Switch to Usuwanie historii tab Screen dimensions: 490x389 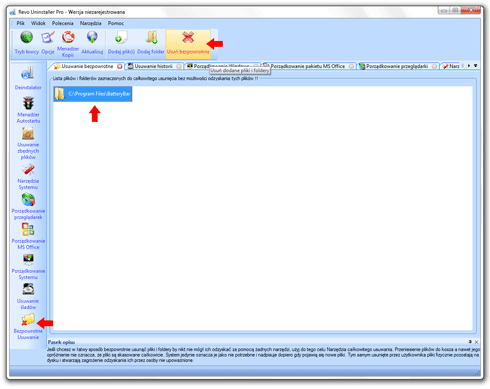(153, 66)
